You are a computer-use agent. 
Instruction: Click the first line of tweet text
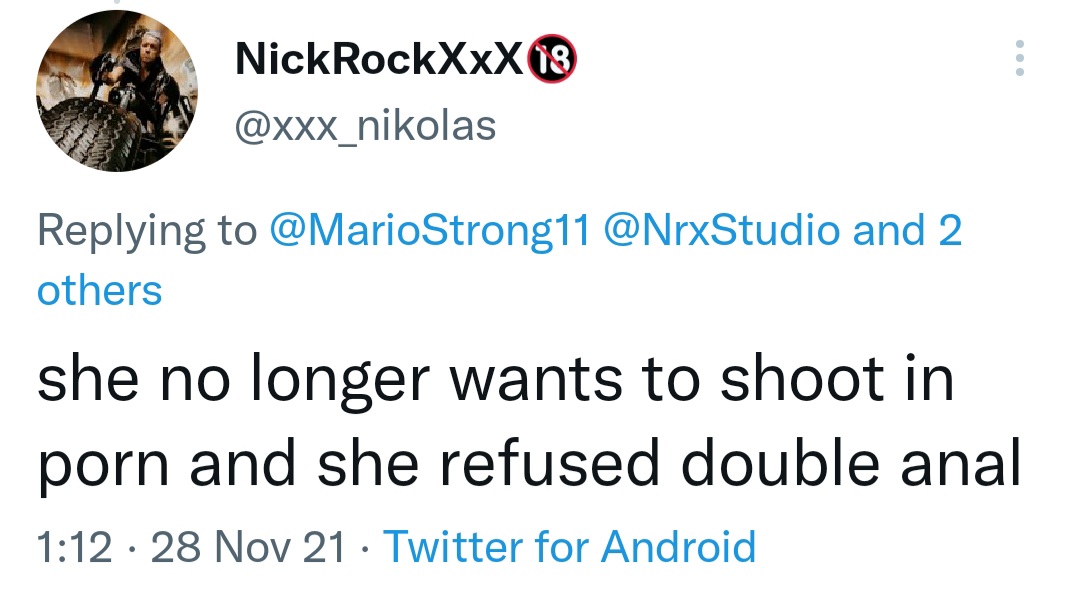[495, 382]
